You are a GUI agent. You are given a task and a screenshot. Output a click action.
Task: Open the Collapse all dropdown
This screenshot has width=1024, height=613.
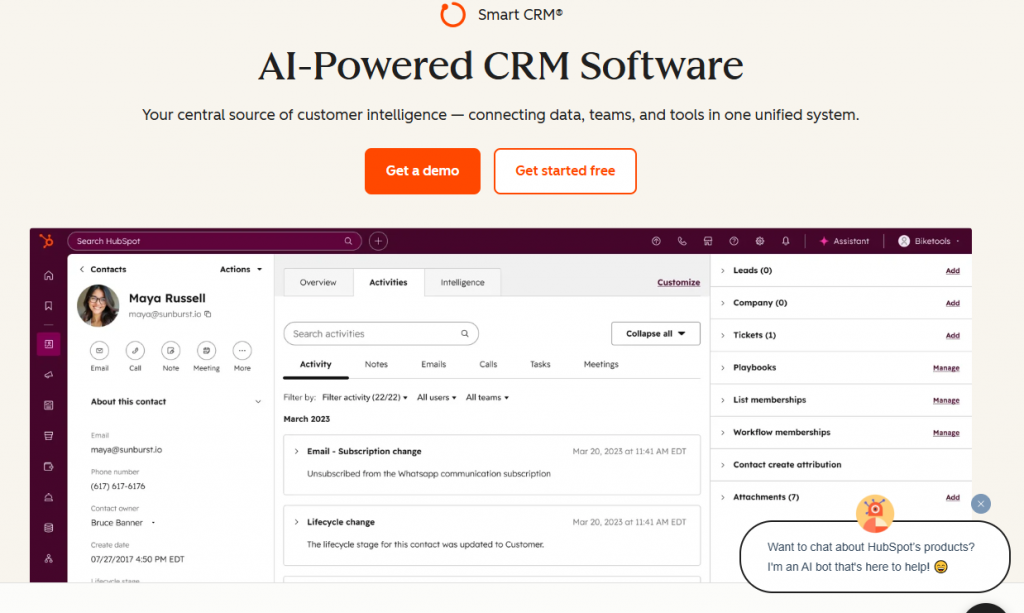pyautogui.click(x=656, y=334)
